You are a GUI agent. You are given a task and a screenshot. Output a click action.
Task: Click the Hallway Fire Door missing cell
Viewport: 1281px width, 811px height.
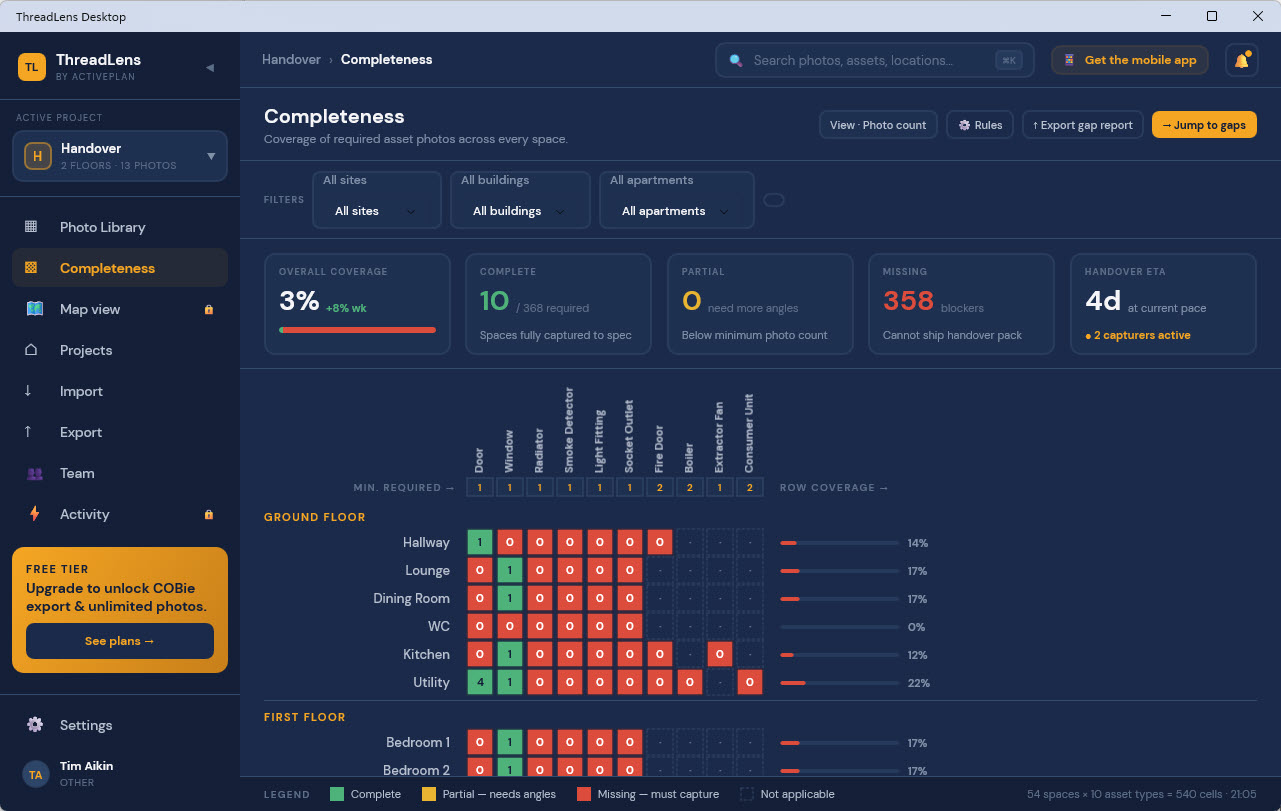(x=660, y=543)
